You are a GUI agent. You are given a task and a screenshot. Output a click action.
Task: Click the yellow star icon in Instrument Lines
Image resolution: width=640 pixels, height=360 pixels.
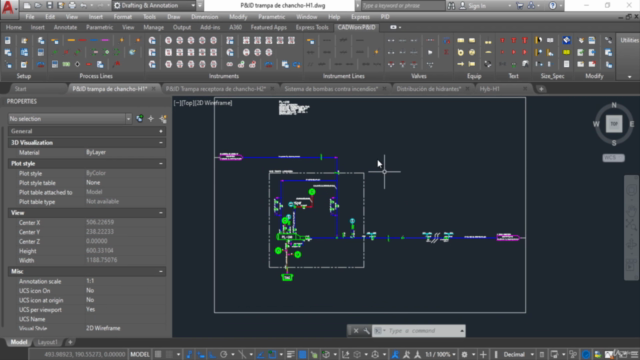coord(376,52)
